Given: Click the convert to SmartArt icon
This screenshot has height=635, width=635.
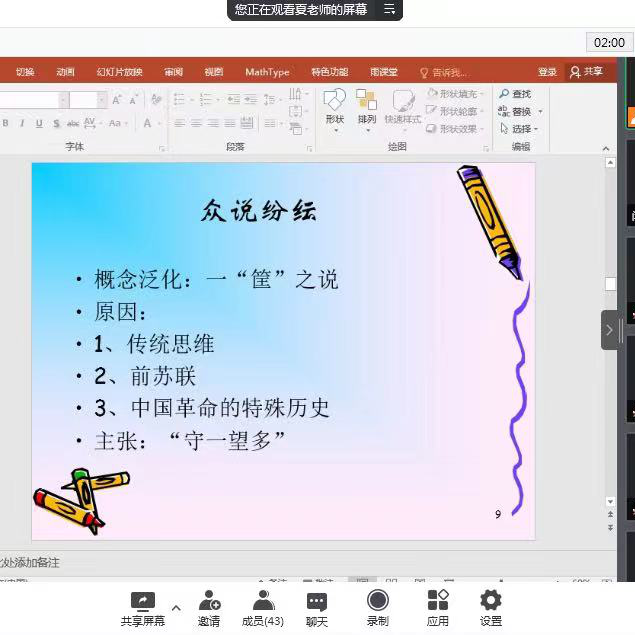Looking at the screenshot, I should 296,129.
